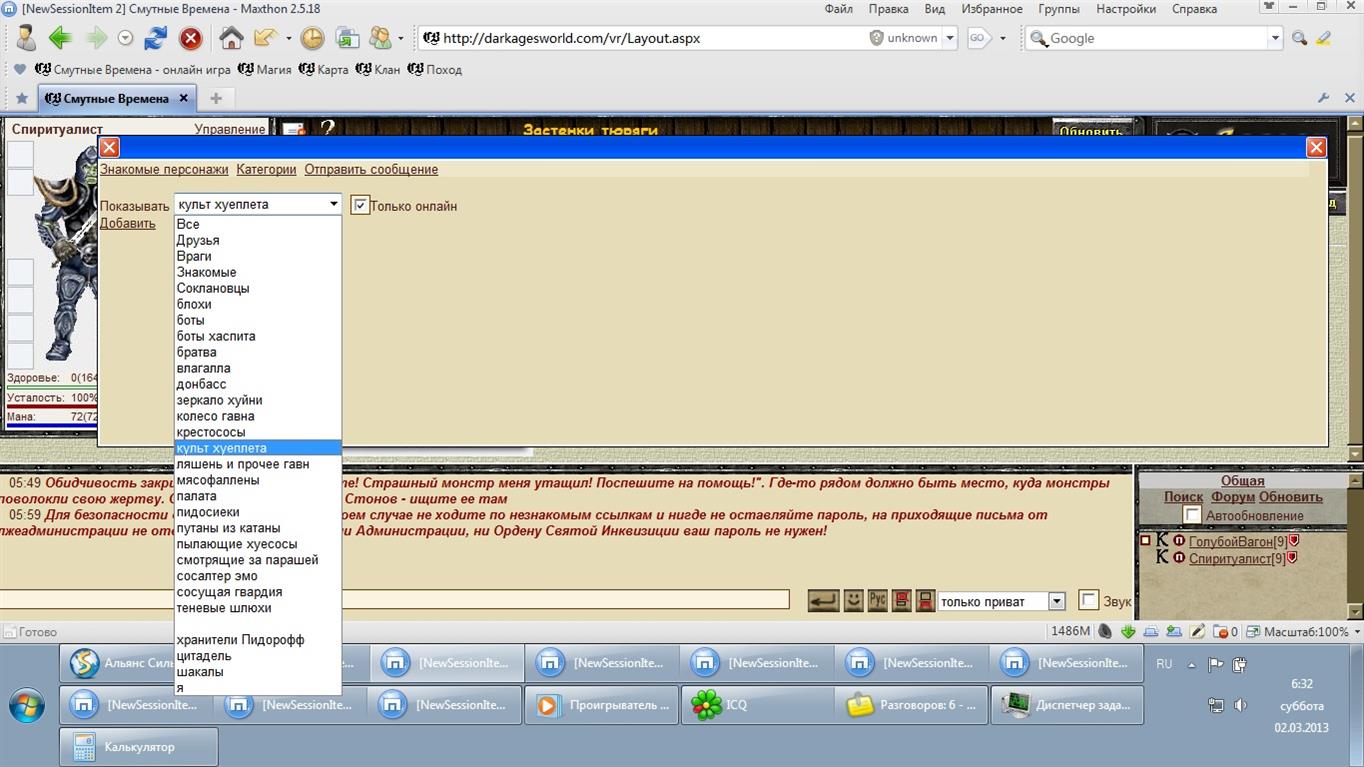Open the Карта bookmark

[325, 70]
